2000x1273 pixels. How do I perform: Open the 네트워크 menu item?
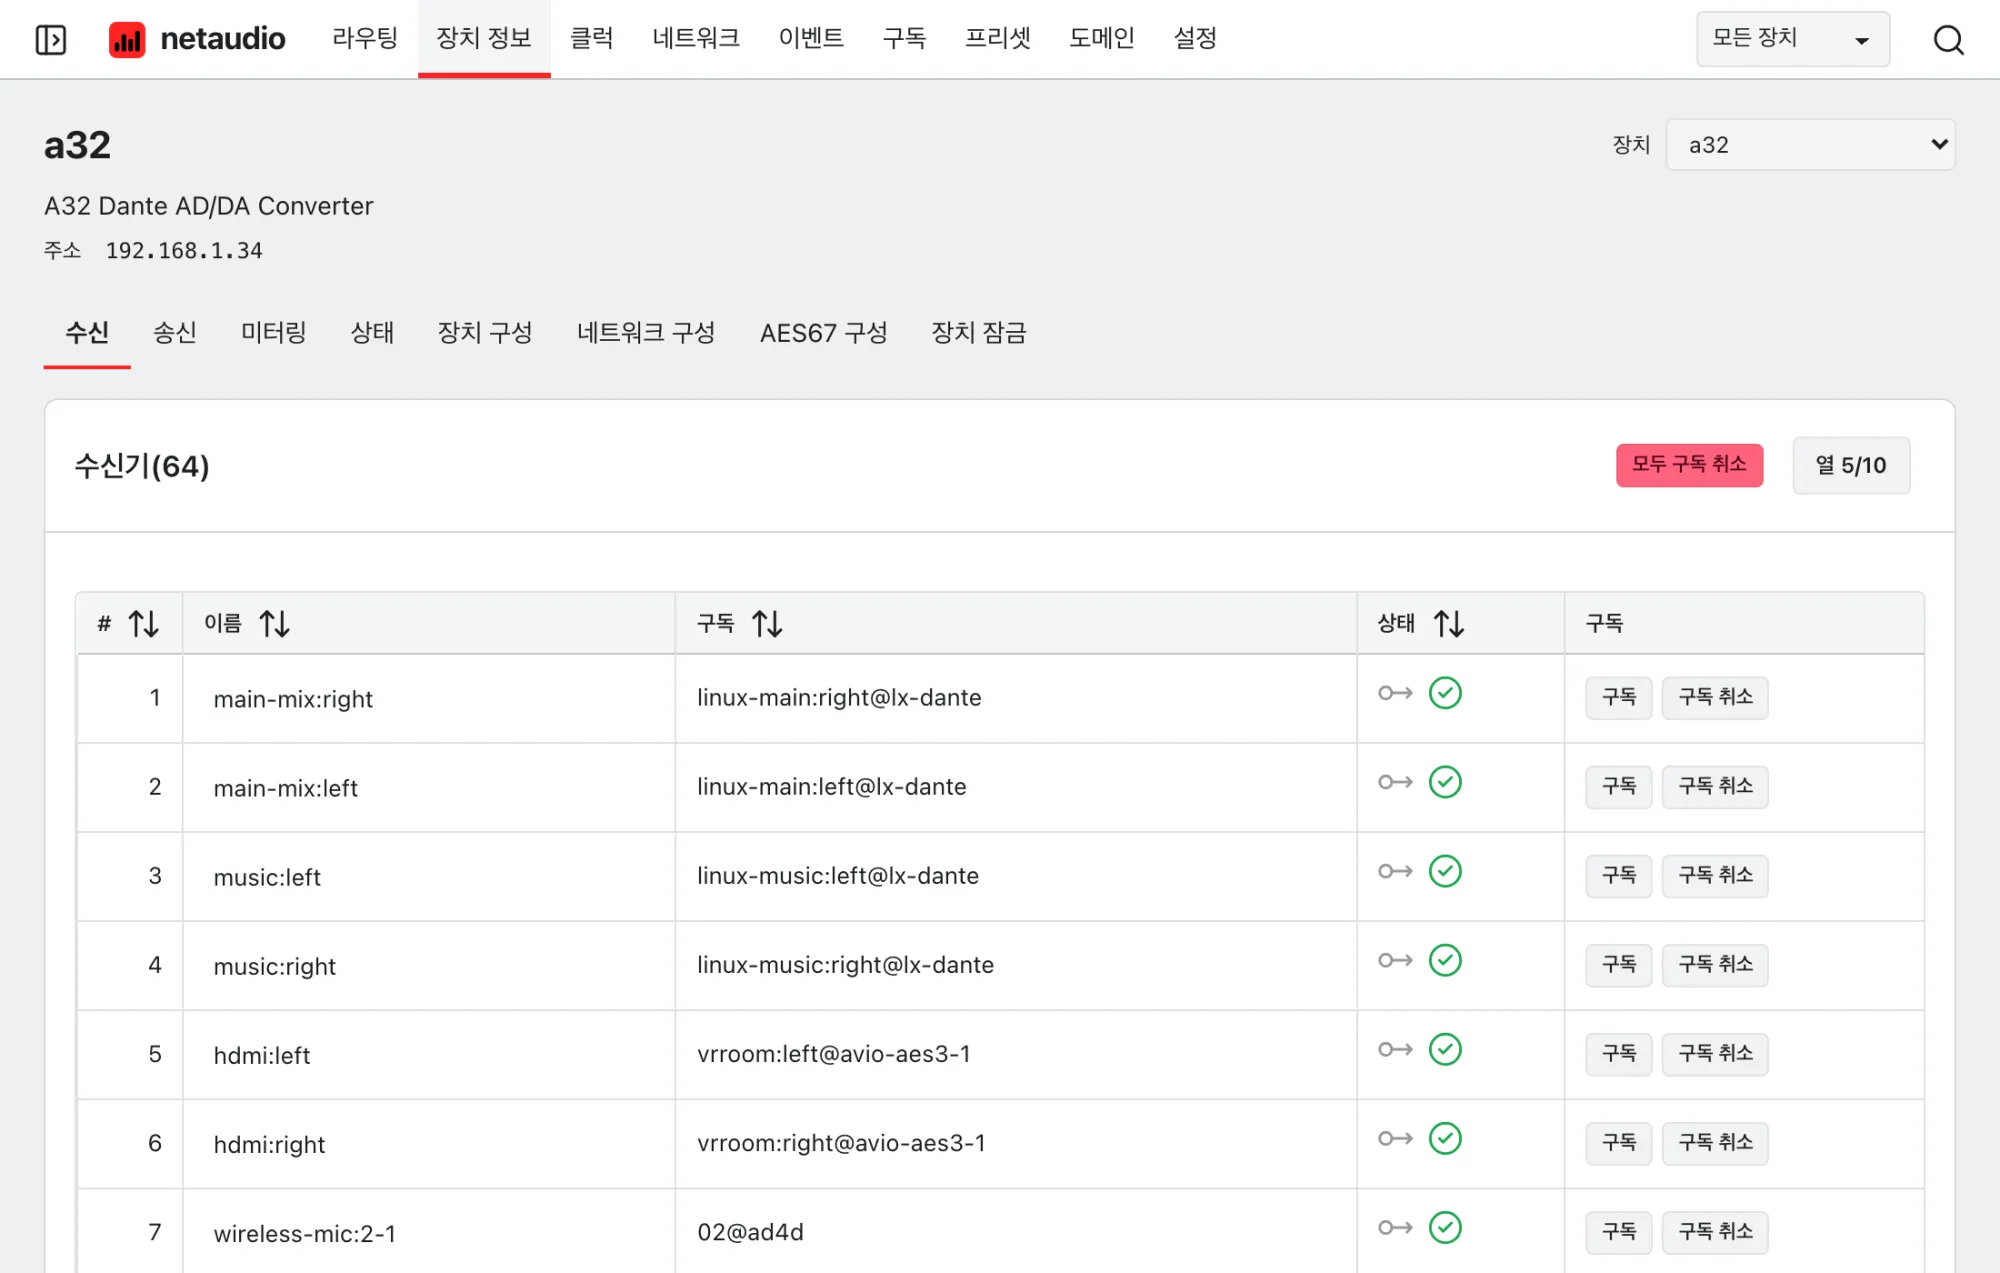[x=696, y=39]
